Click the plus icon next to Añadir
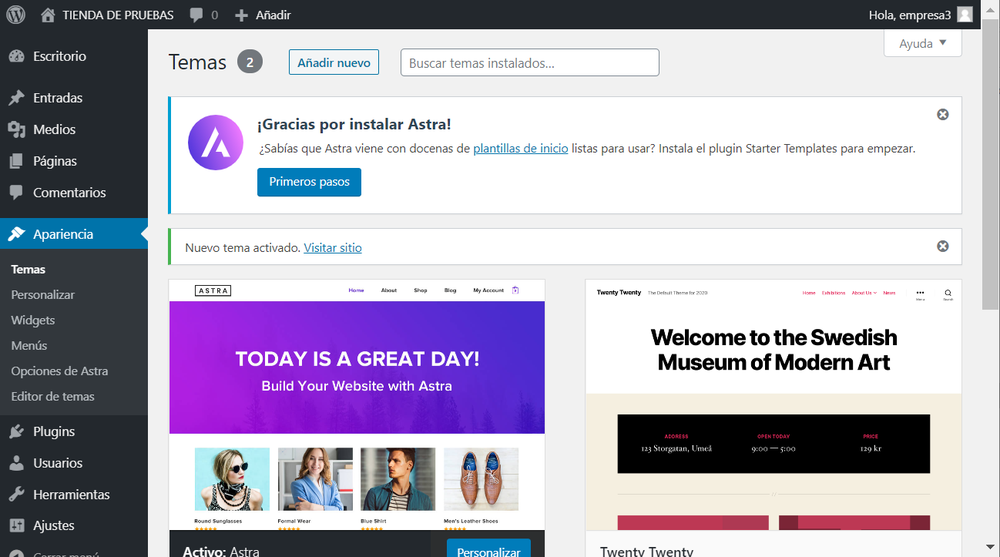This screenshot has width=1000, height=557. 241,15
